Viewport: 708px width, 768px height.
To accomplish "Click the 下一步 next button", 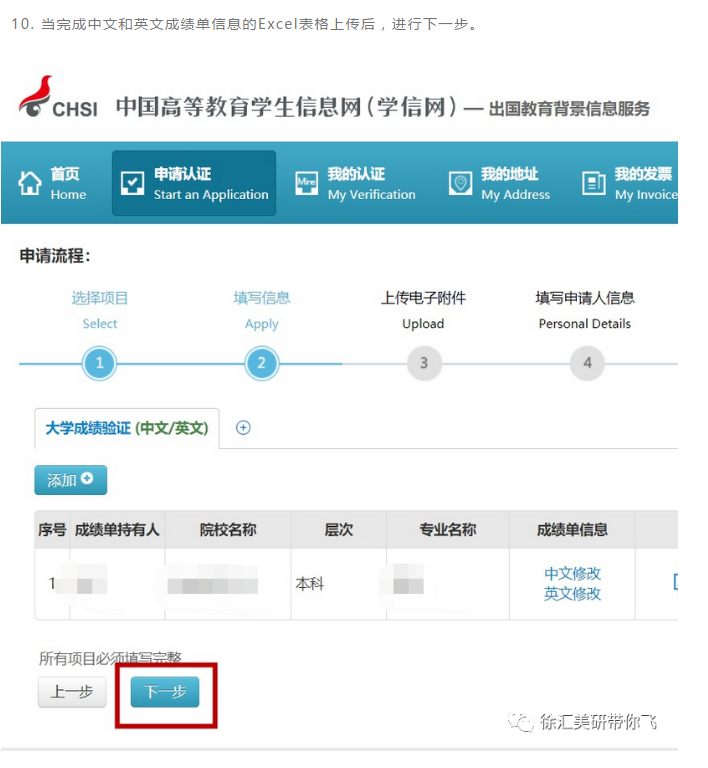I will 165,692.
